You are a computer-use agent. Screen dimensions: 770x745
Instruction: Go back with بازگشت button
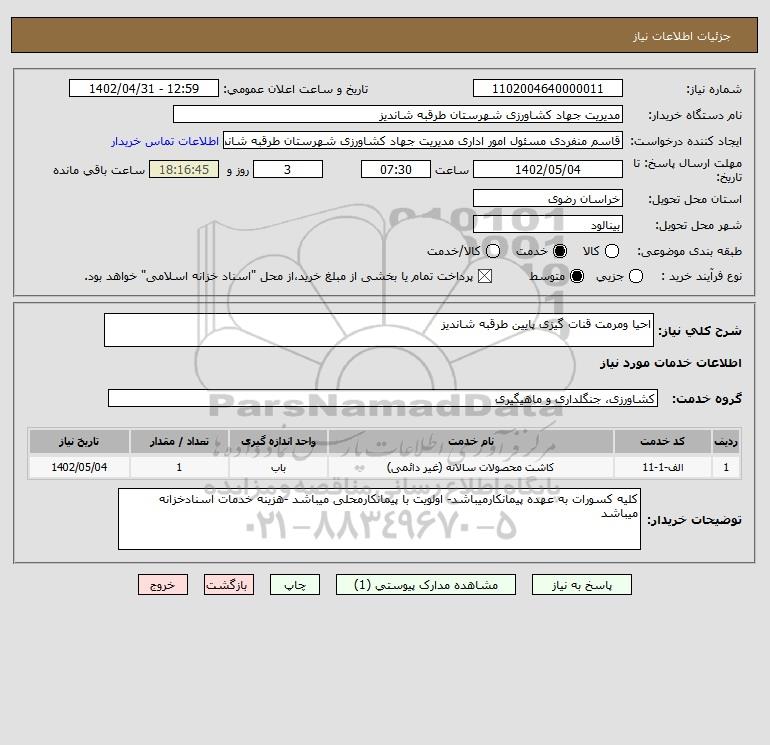(229, 584)
